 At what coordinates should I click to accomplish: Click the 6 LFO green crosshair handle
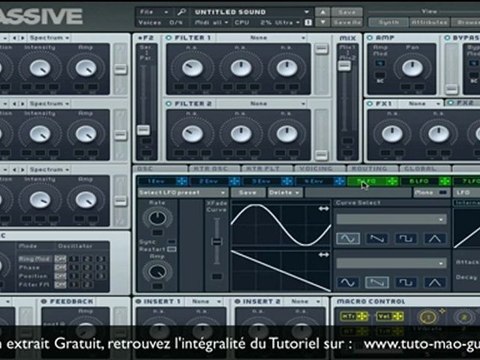(445, 181)
